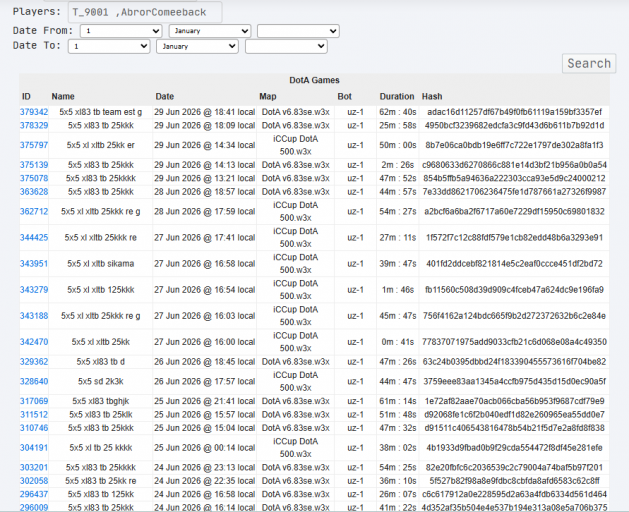
Task: Open game ID 344425 link
Action: click(x=34, y=237)
